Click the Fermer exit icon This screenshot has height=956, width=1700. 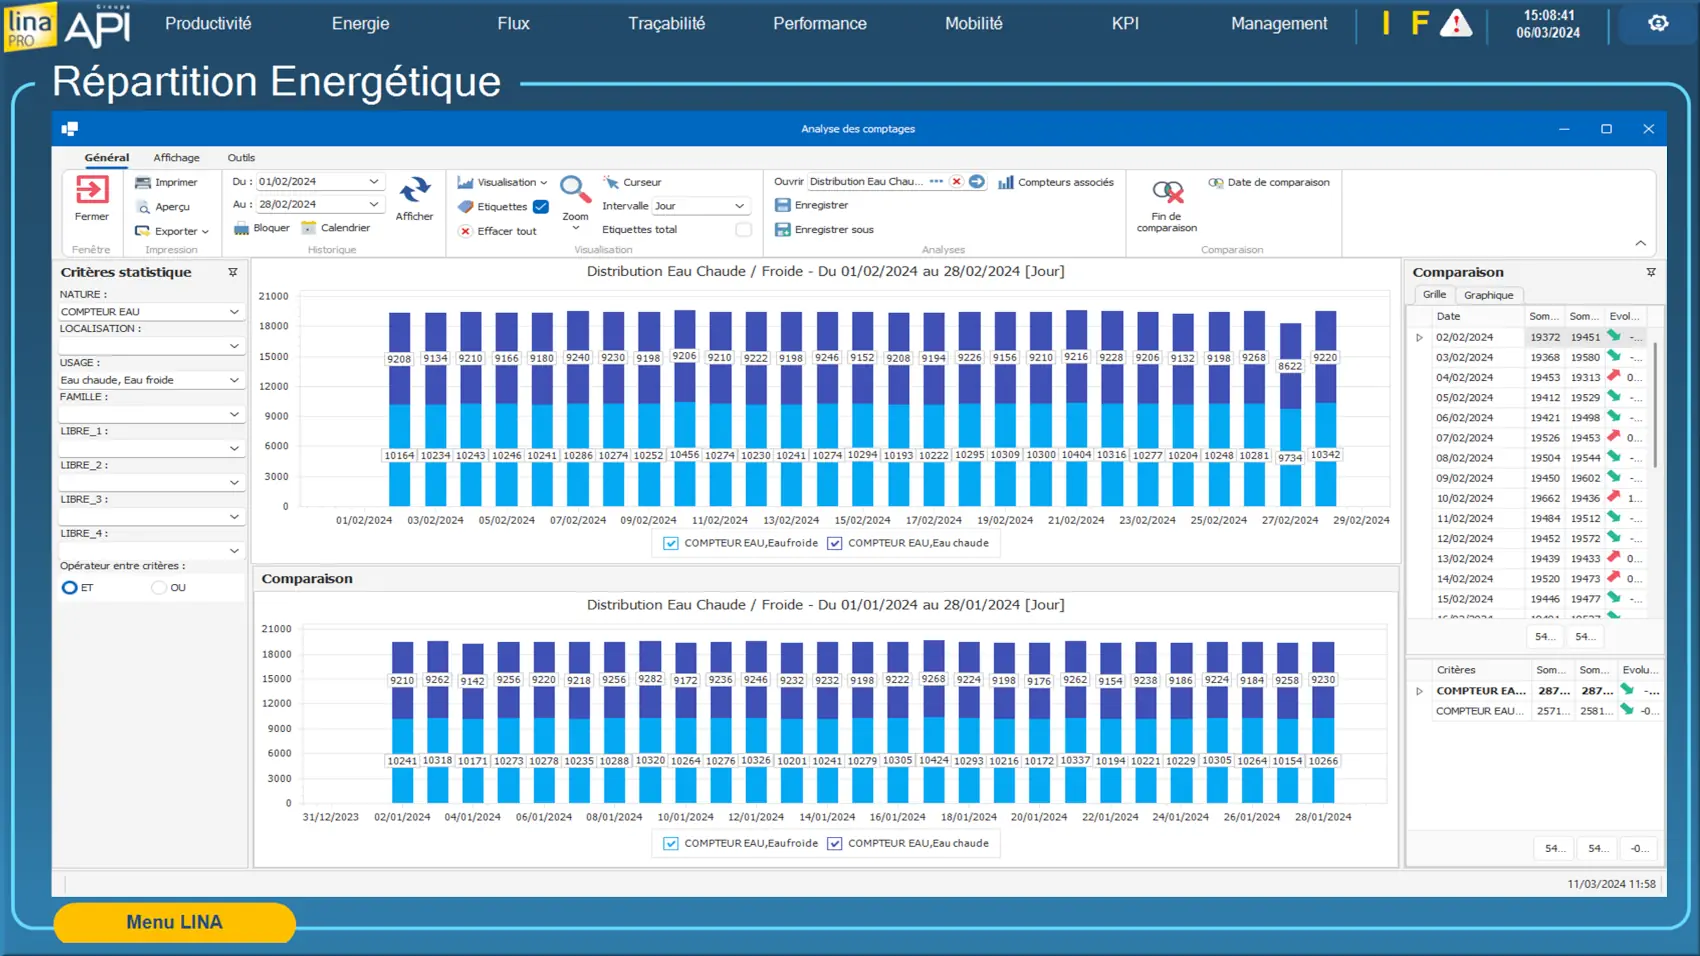click(92, 190)
